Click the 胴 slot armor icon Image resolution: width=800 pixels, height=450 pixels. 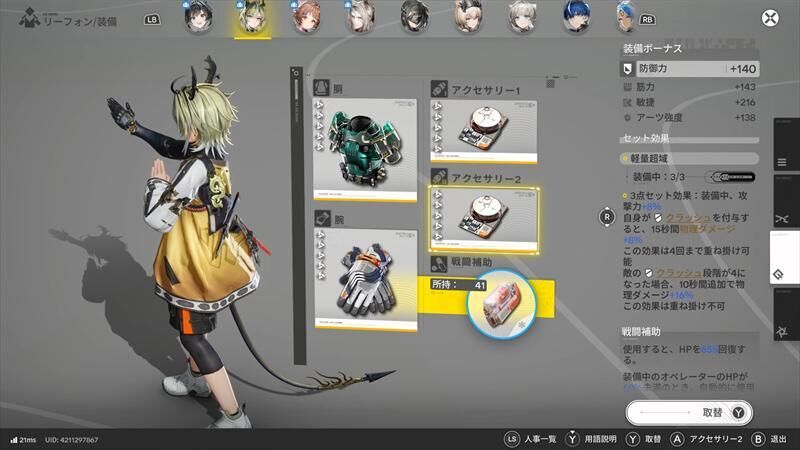point(321,88)
